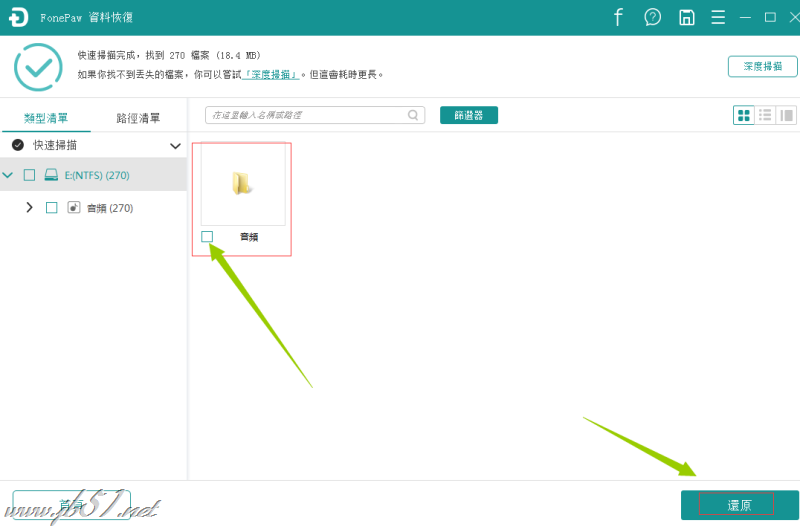Switch to 路徑清單 tab
The image size is (800, 529).
[138, 118]
